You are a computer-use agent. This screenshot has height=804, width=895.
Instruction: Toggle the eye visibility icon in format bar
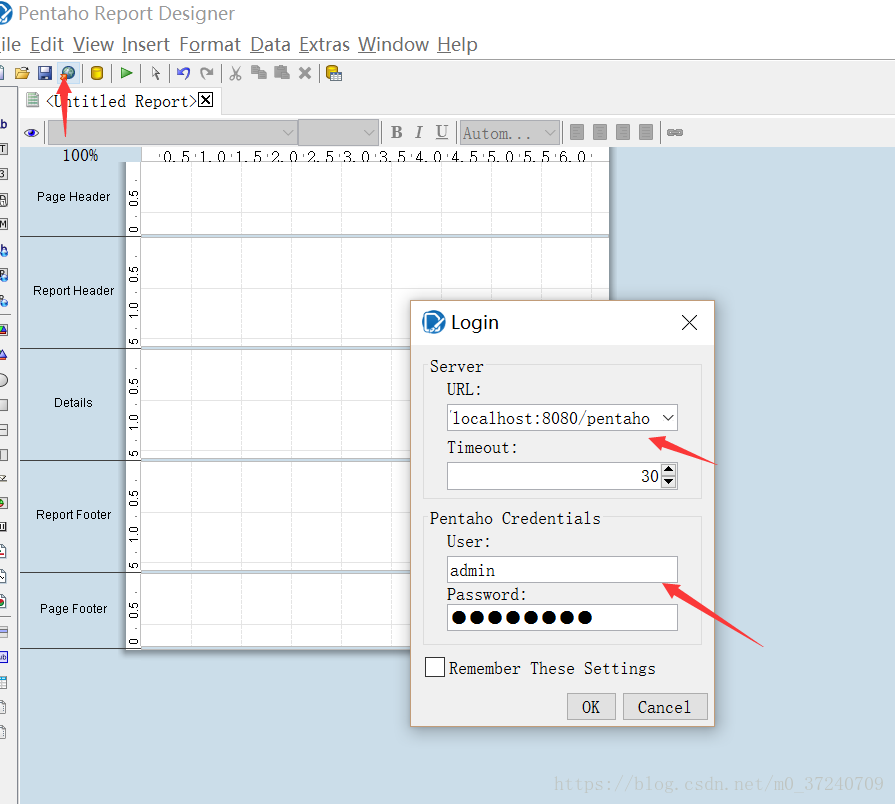coord(31,133)
